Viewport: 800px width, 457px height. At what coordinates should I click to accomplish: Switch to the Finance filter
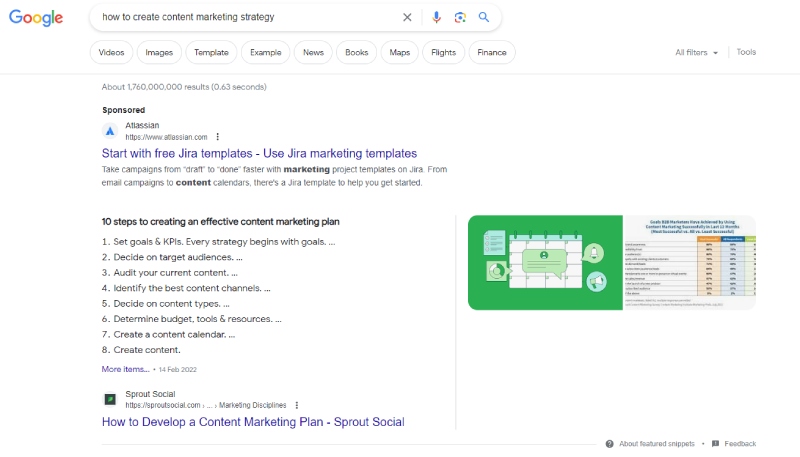click(492, 53)
